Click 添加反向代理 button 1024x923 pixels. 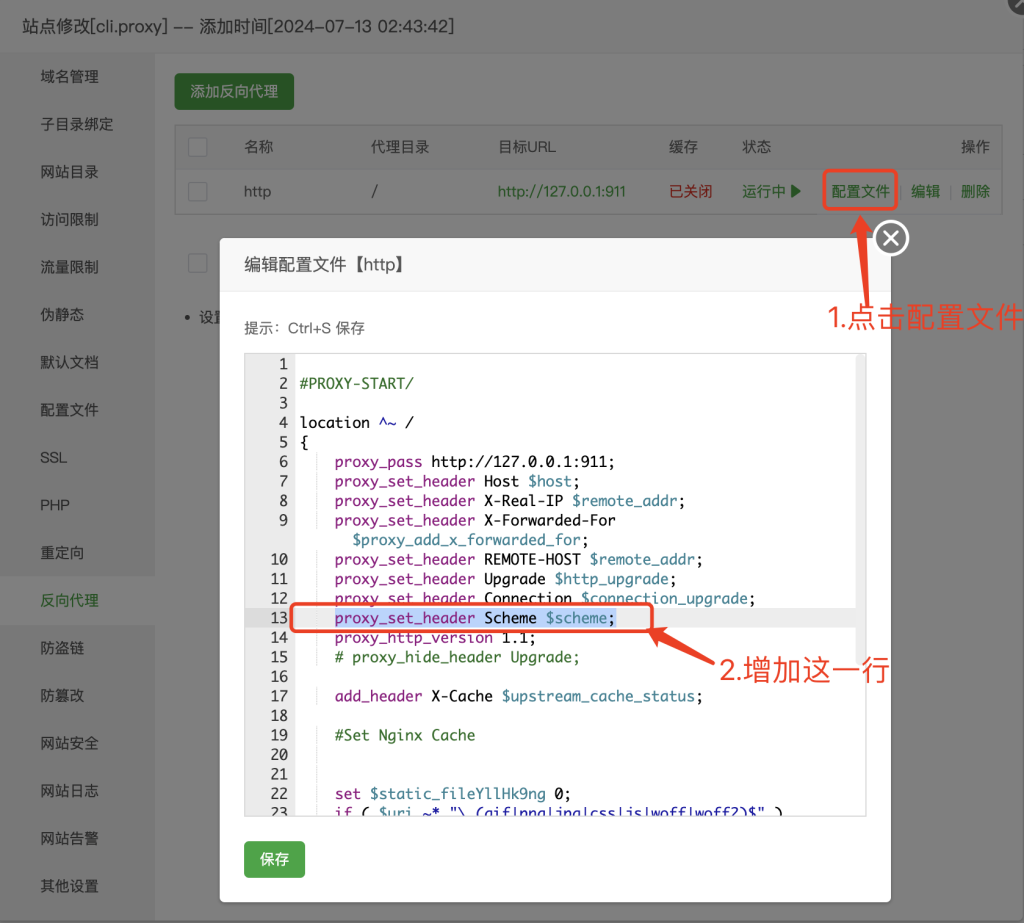click(x=234, y=91)
